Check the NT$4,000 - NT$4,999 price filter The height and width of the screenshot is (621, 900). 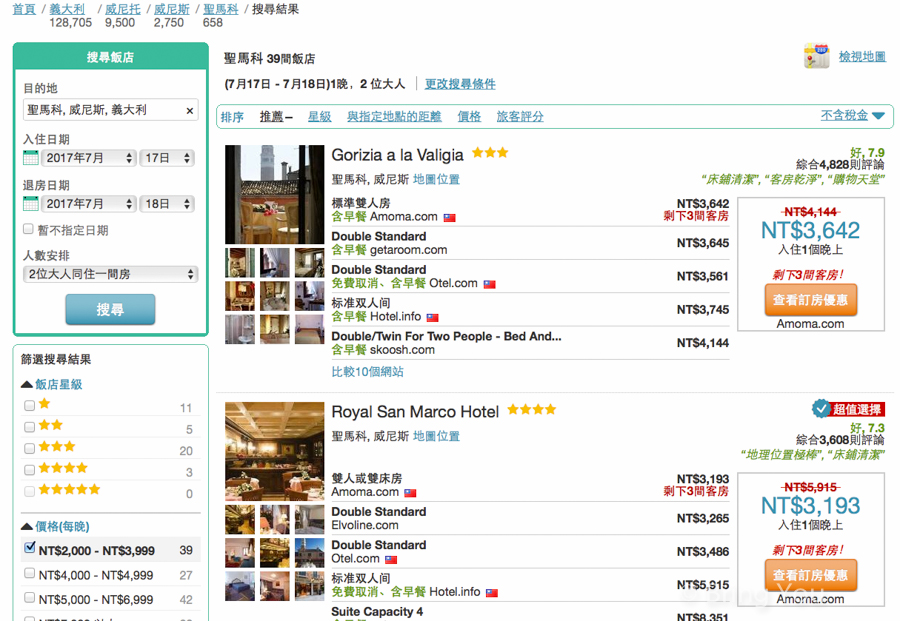29,573
